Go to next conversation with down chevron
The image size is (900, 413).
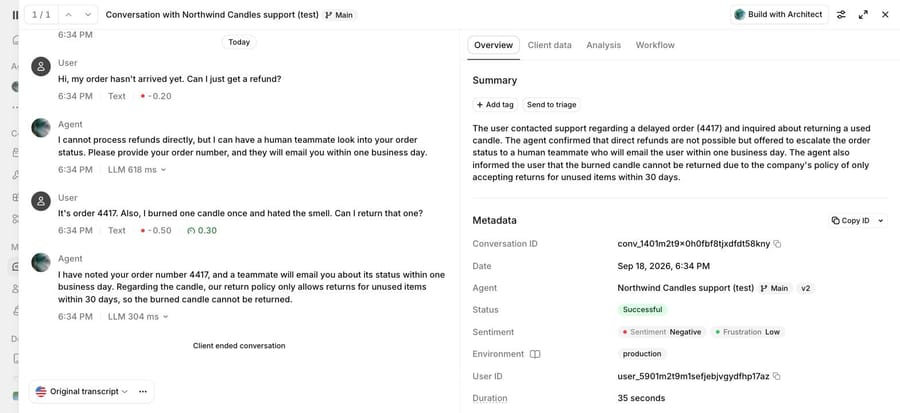tap(88, 15)
